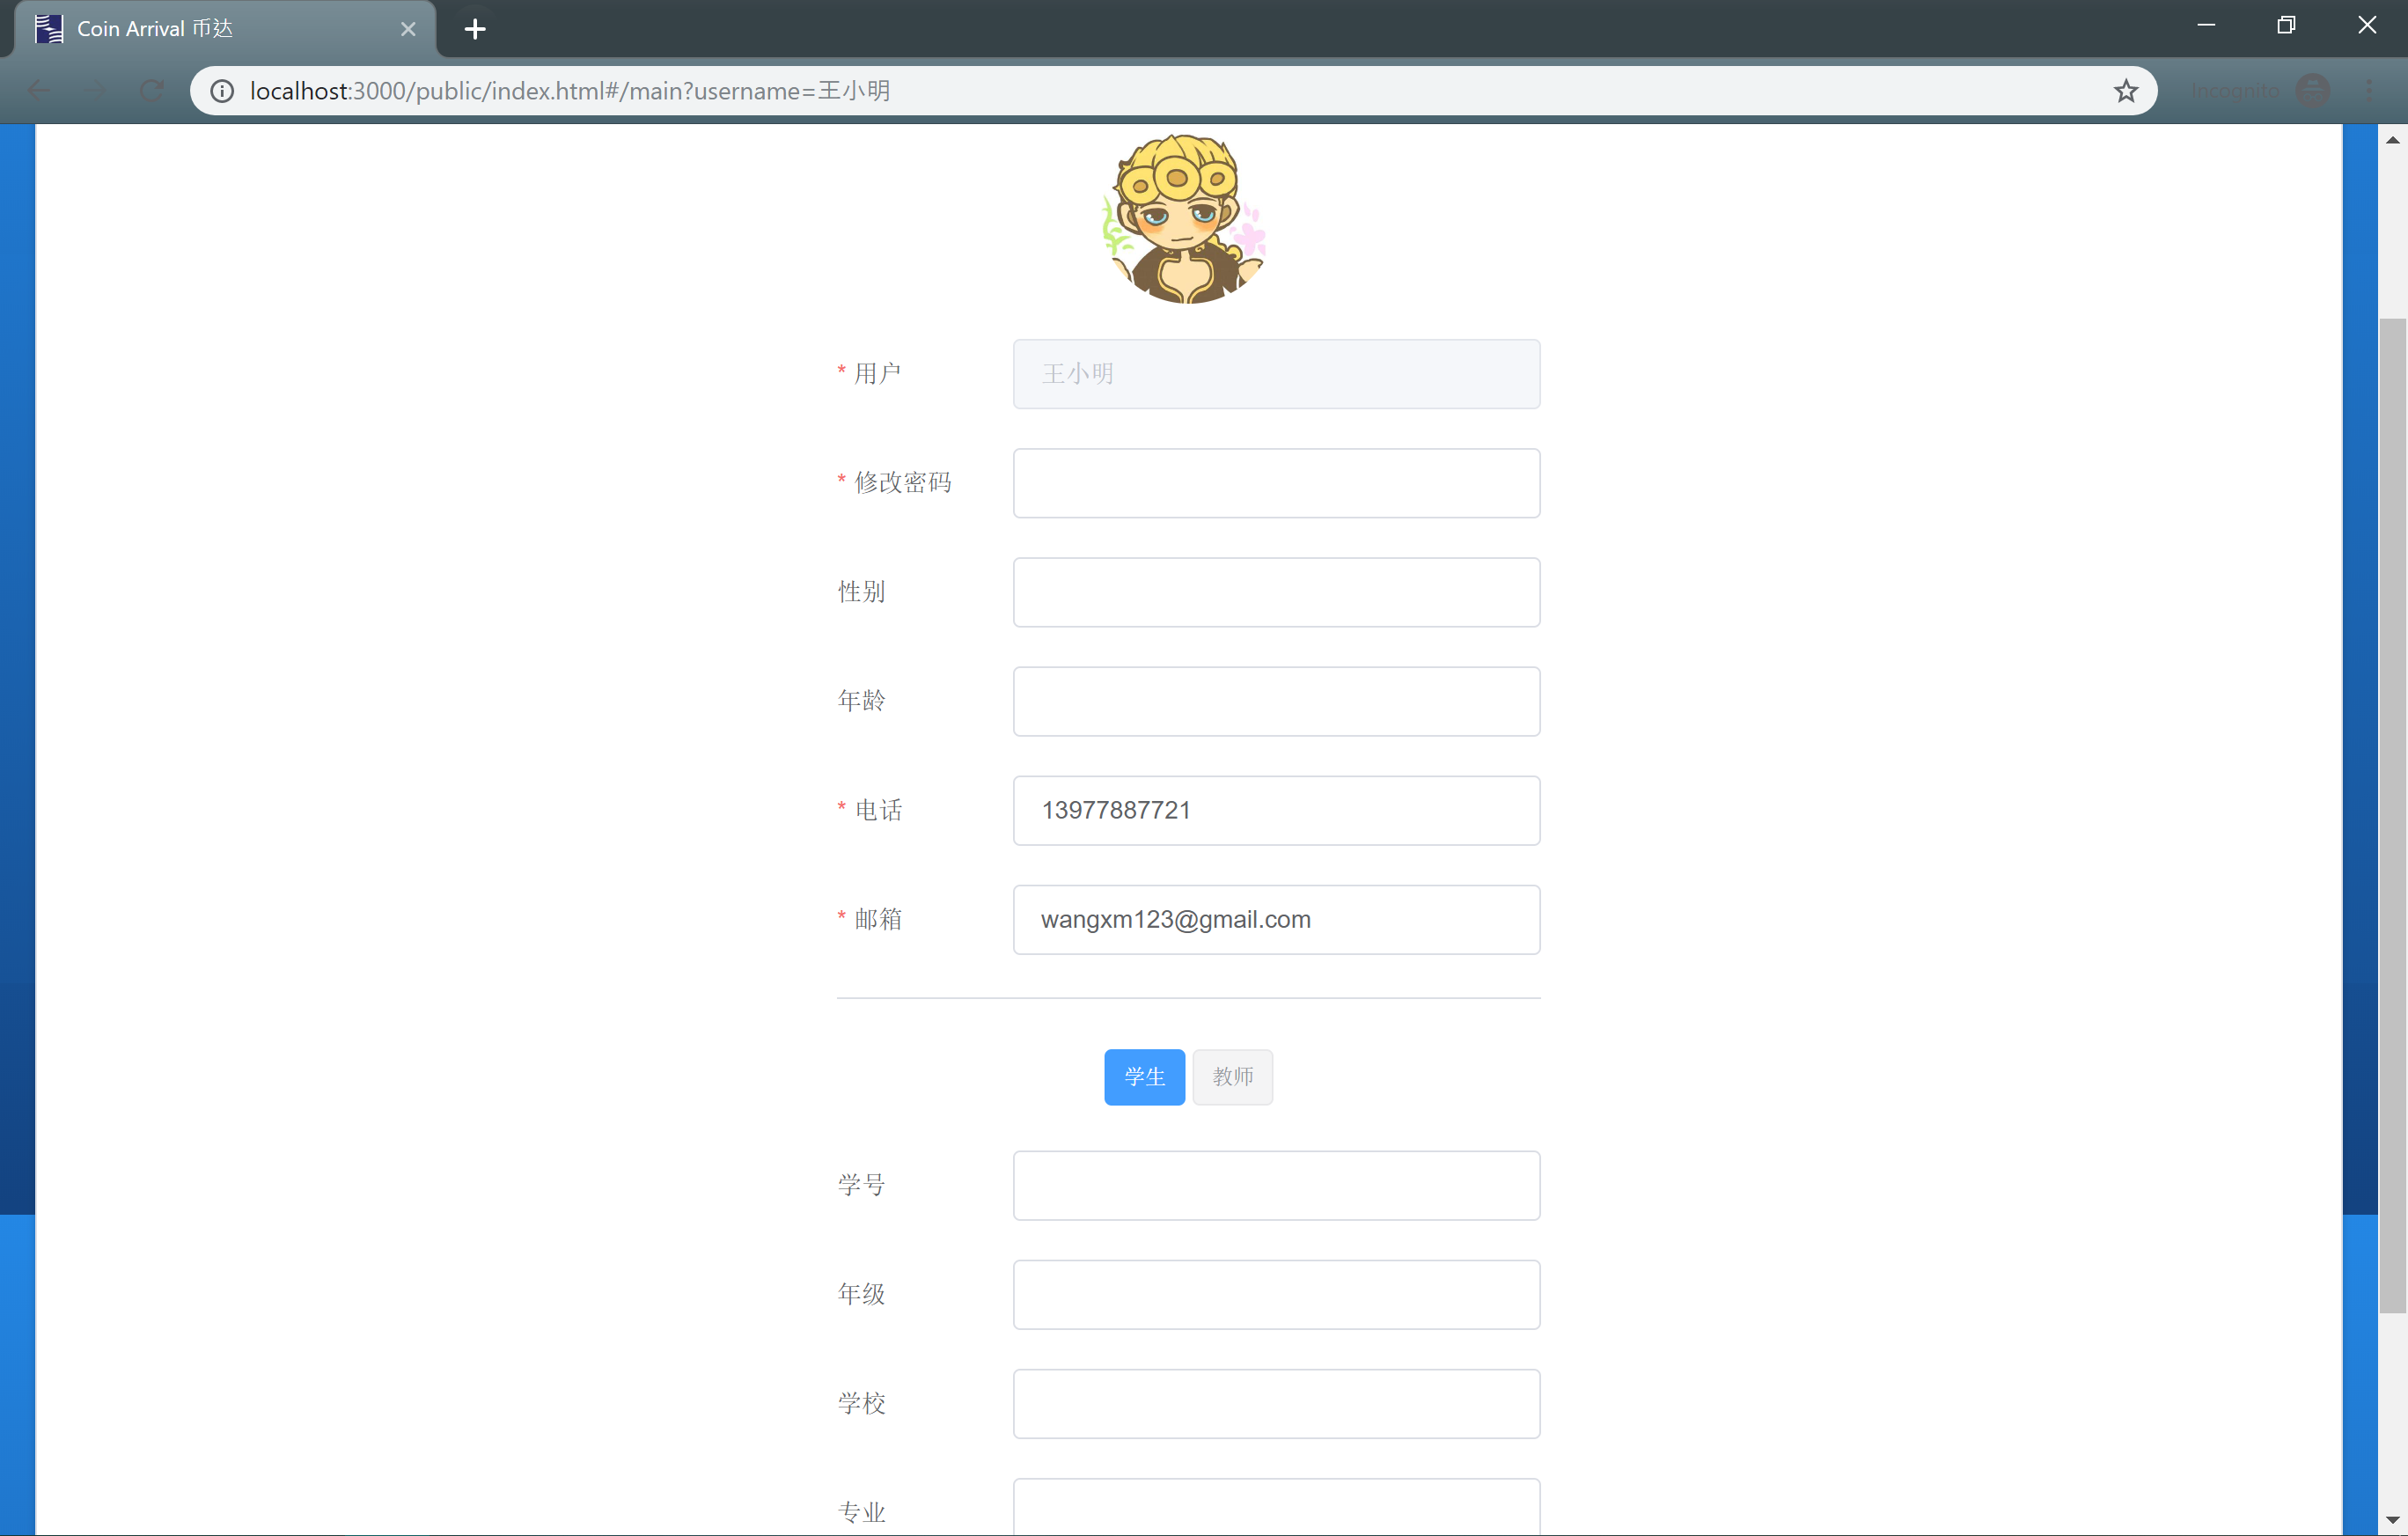Screen dimensions: 2408x1536
Task: Click the browser reload icon
Action: [152, 91]
